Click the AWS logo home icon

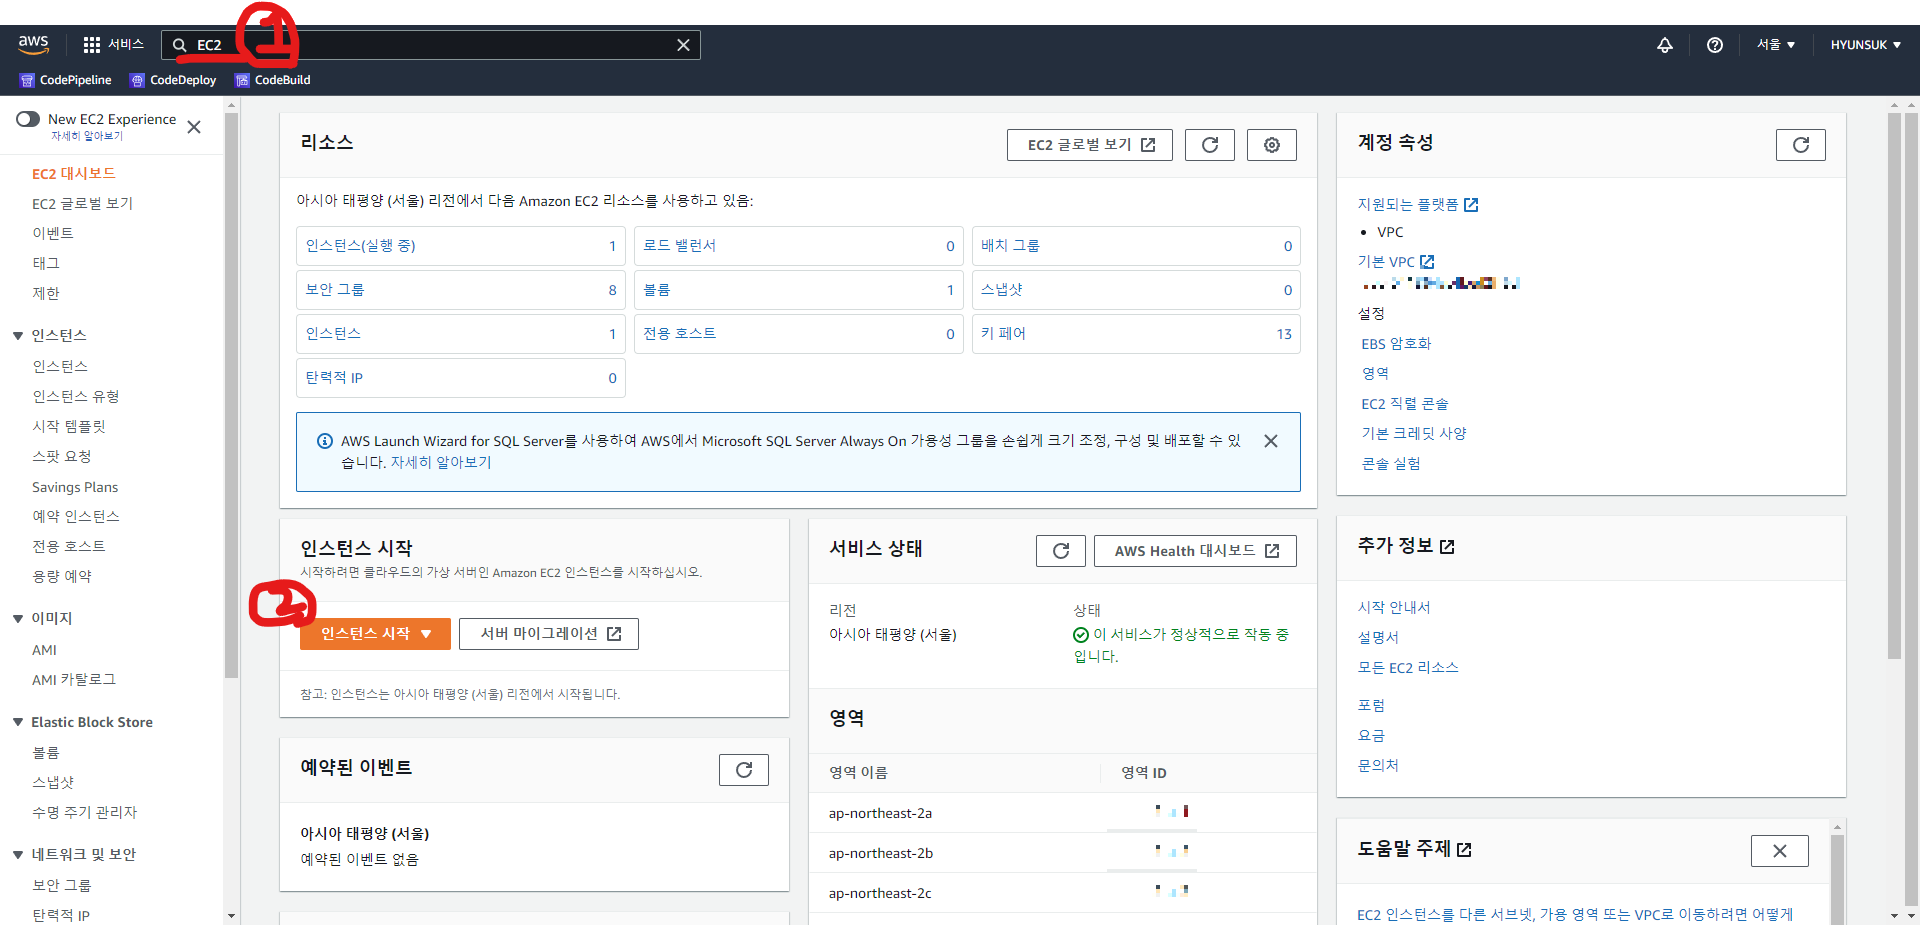click(33, 44)
